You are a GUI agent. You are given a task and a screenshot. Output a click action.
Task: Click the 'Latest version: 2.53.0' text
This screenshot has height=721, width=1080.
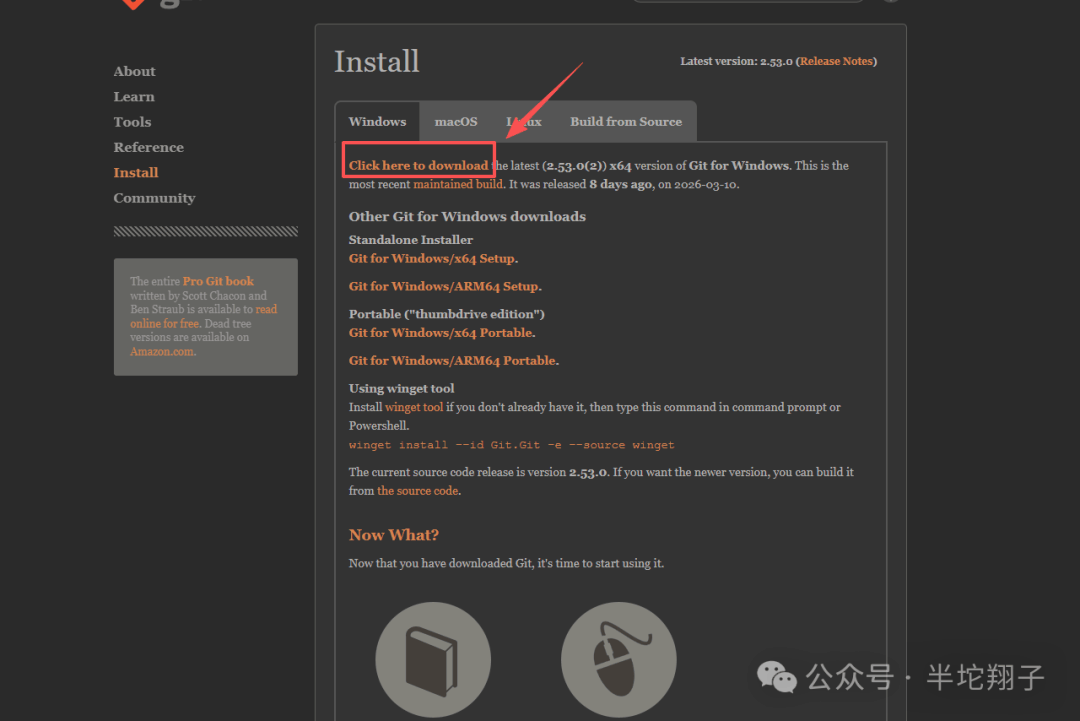[x=736, y=61]
